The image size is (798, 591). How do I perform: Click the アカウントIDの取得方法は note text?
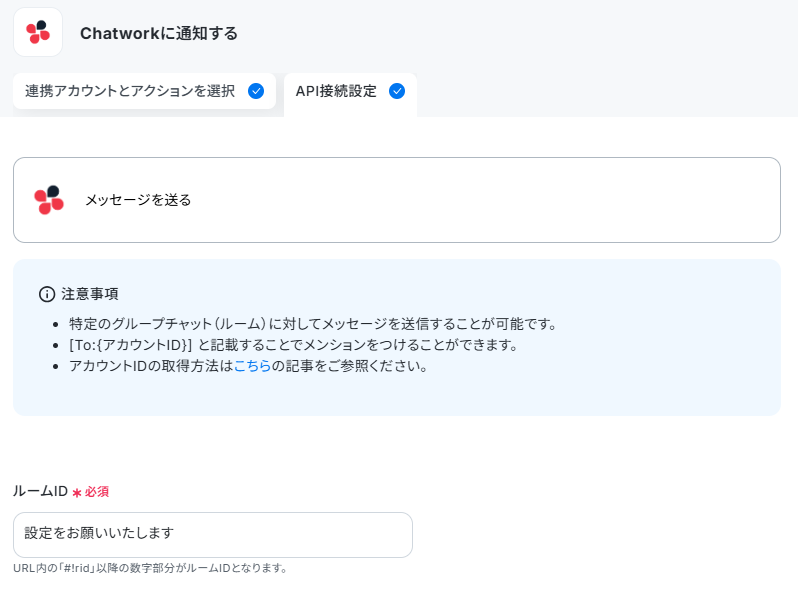pyautogui.click(x=151, y=365)
